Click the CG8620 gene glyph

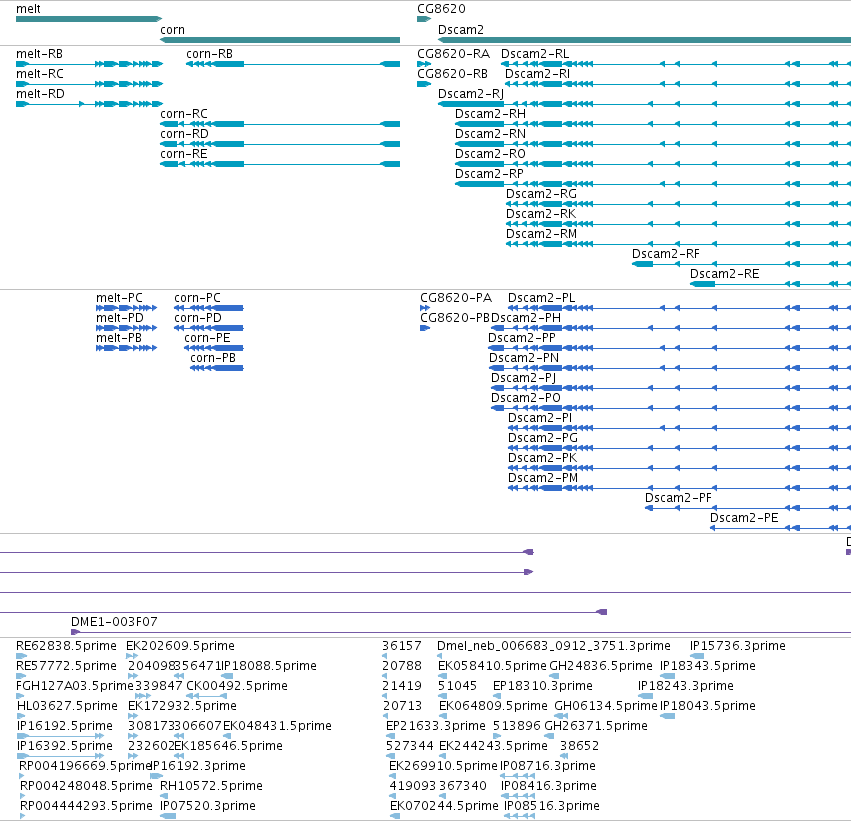coord(424,19)
